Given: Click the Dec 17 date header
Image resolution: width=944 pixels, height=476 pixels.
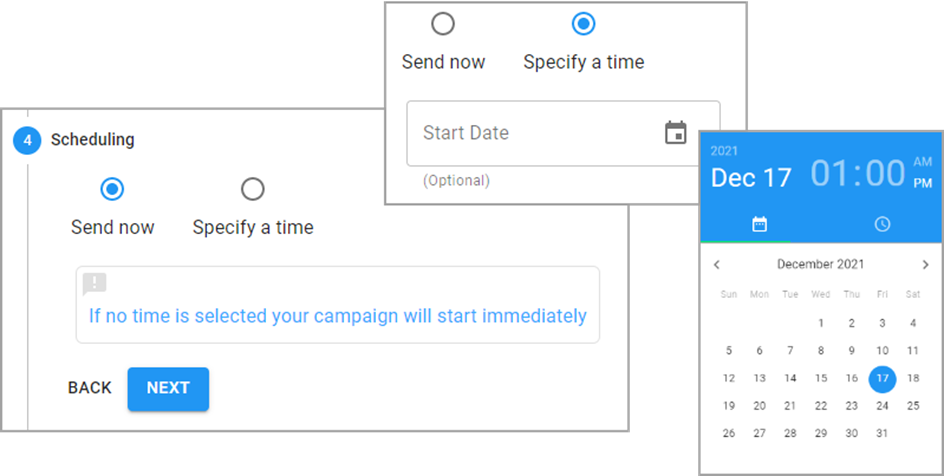Looking at the screenshot, I should (x=751, y=178).
